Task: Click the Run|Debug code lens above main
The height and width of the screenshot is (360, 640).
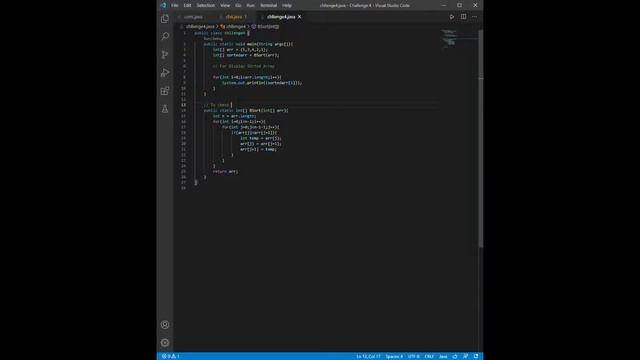Action: tap(213, 39)
